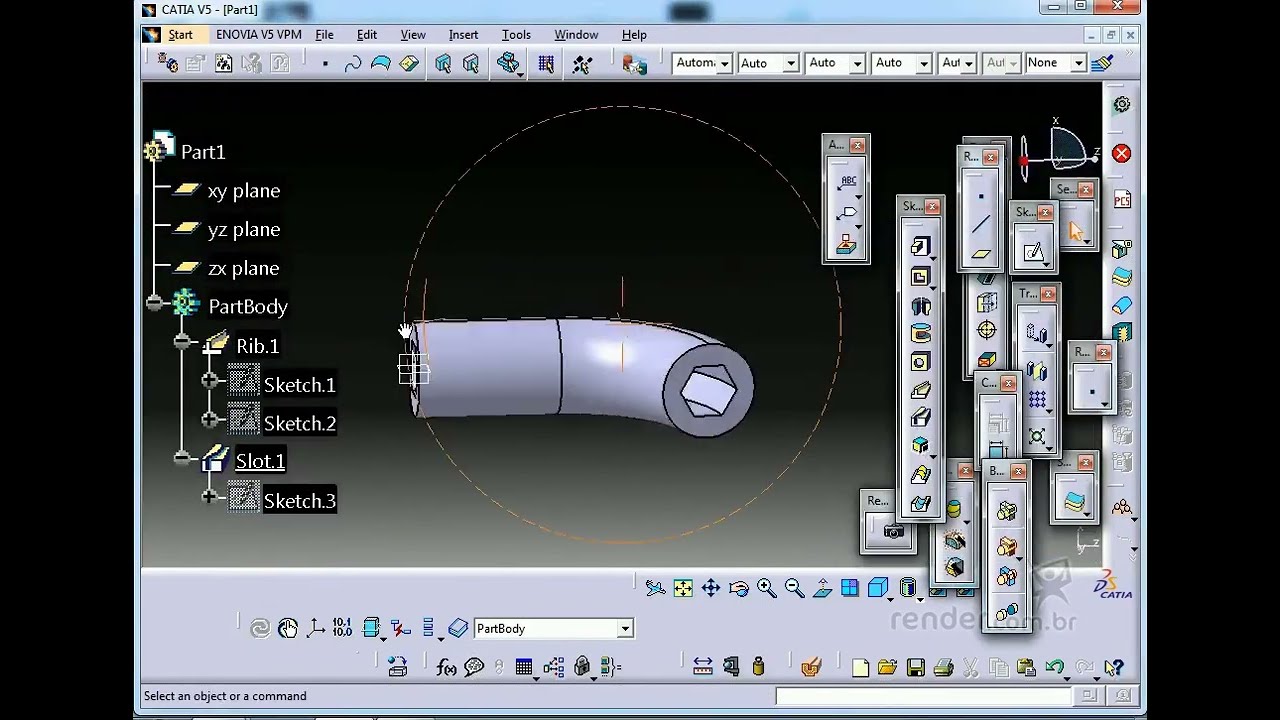
Task: Collapse the Slot.1 tree node
Action: coord(181,458)
